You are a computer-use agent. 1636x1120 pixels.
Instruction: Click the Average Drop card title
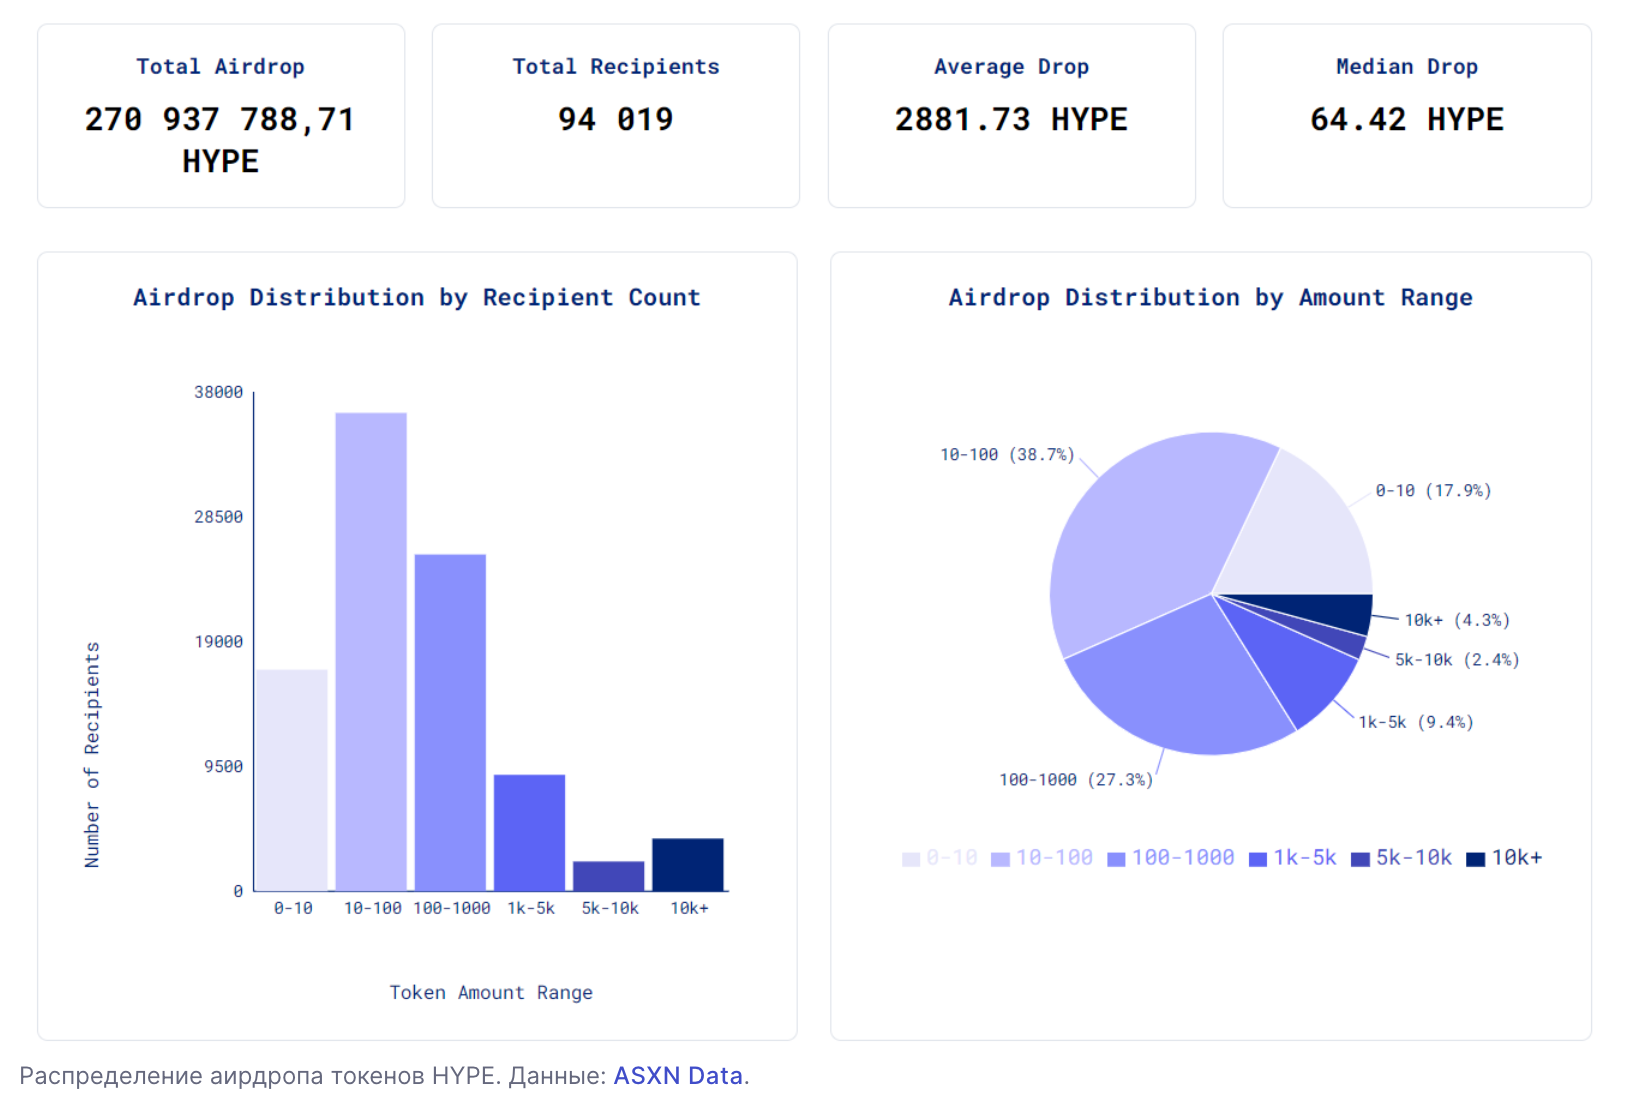(x=1011, y=67)
